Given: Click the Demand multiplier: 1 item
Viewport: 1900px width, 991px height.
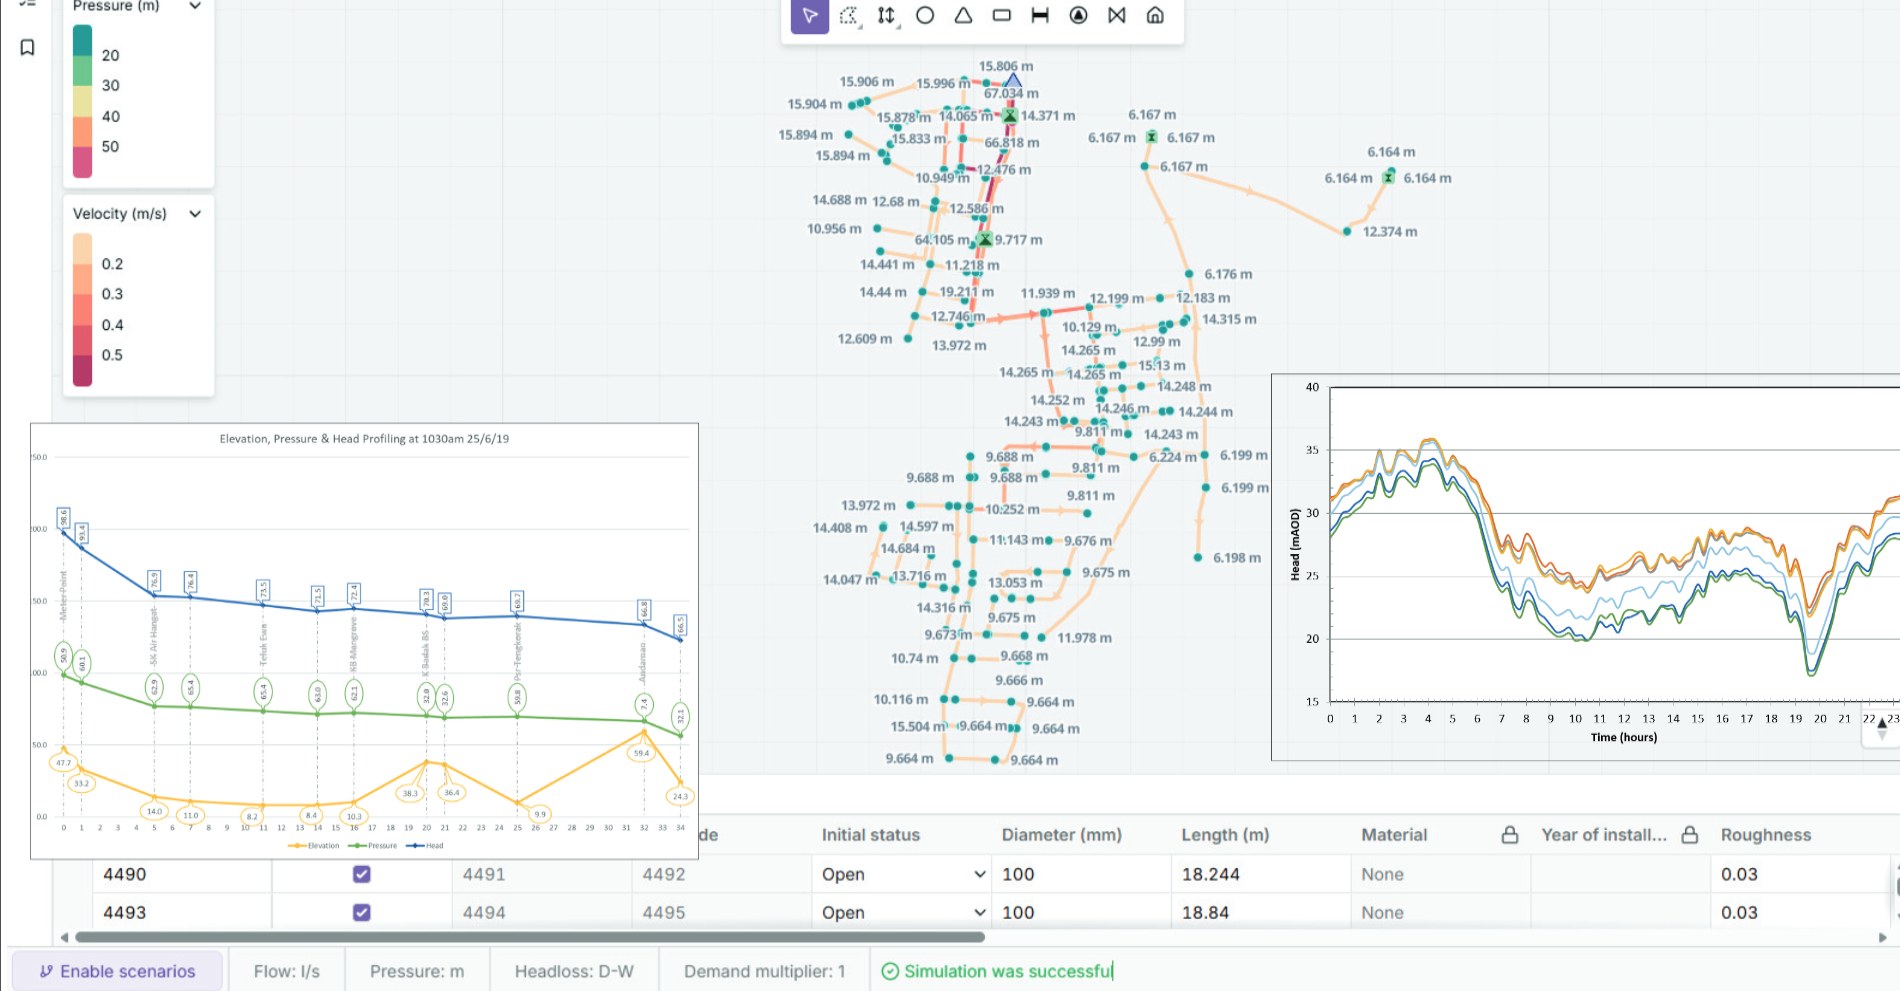Looking at the screenshot, I should click(764, 971).
